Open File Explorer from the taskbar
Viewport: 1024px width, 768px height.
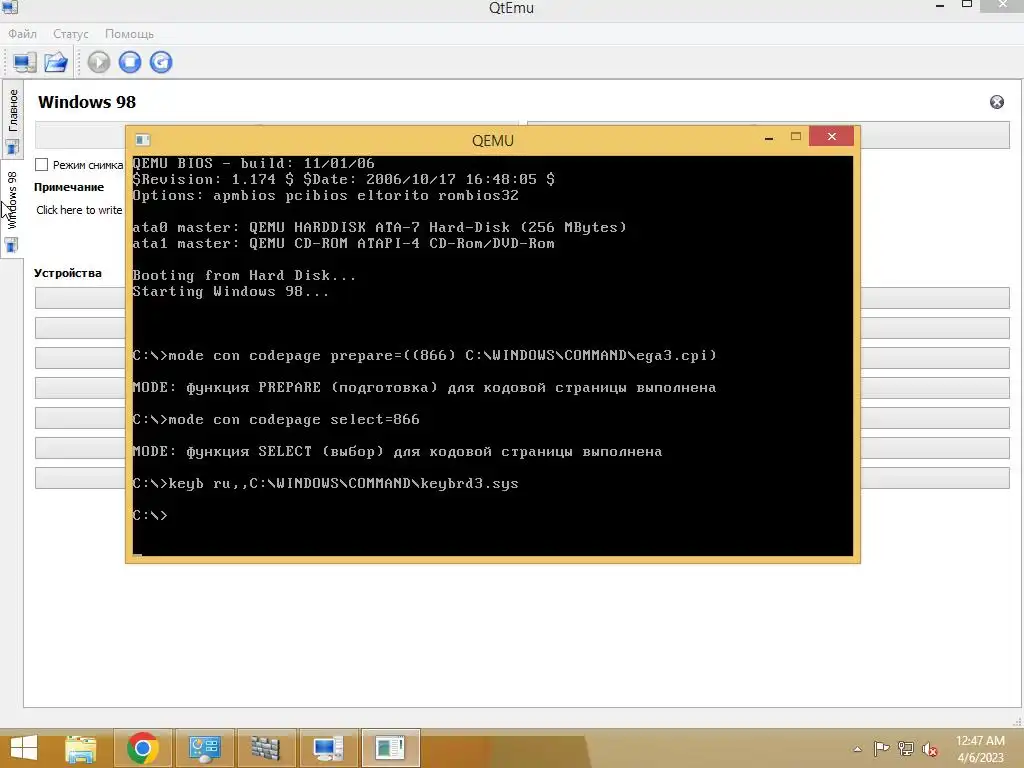(81, 748)
